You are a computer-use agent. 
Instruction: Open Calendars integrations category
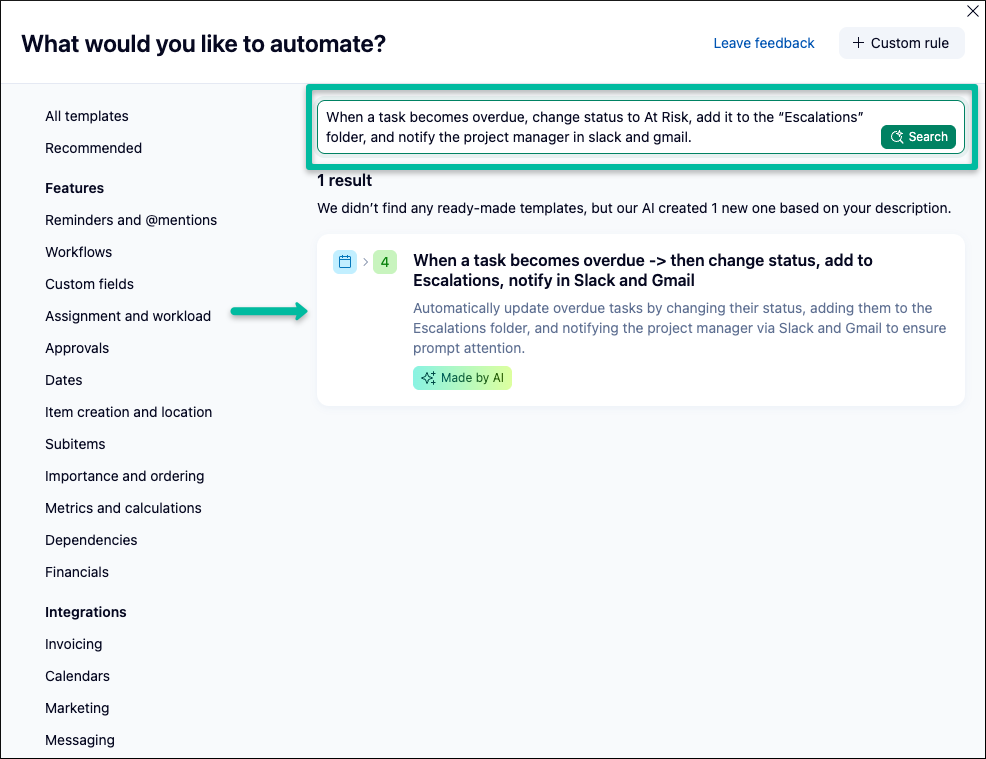[x=77, y=677]
